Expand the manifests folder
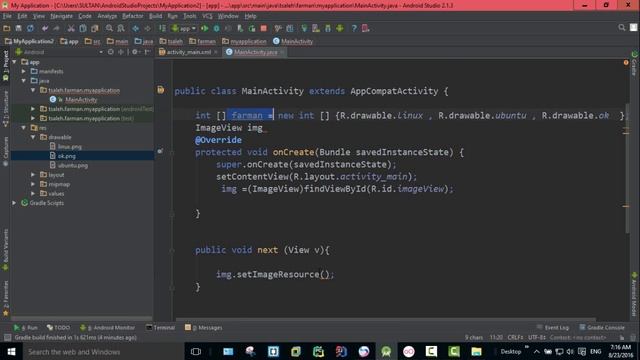Image resolution: width=640 pixels, height=360 pixels. pyautogui.click(x=24, y=71)
